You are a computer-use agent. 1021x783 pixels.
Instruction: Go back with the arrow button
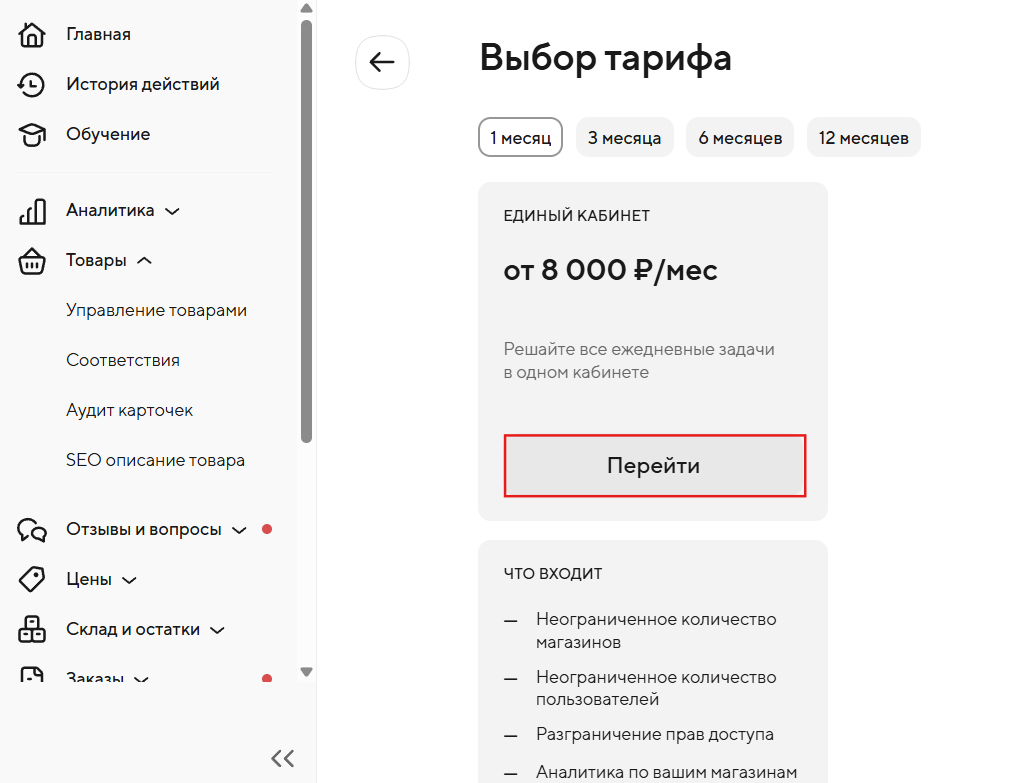[382, 63]
